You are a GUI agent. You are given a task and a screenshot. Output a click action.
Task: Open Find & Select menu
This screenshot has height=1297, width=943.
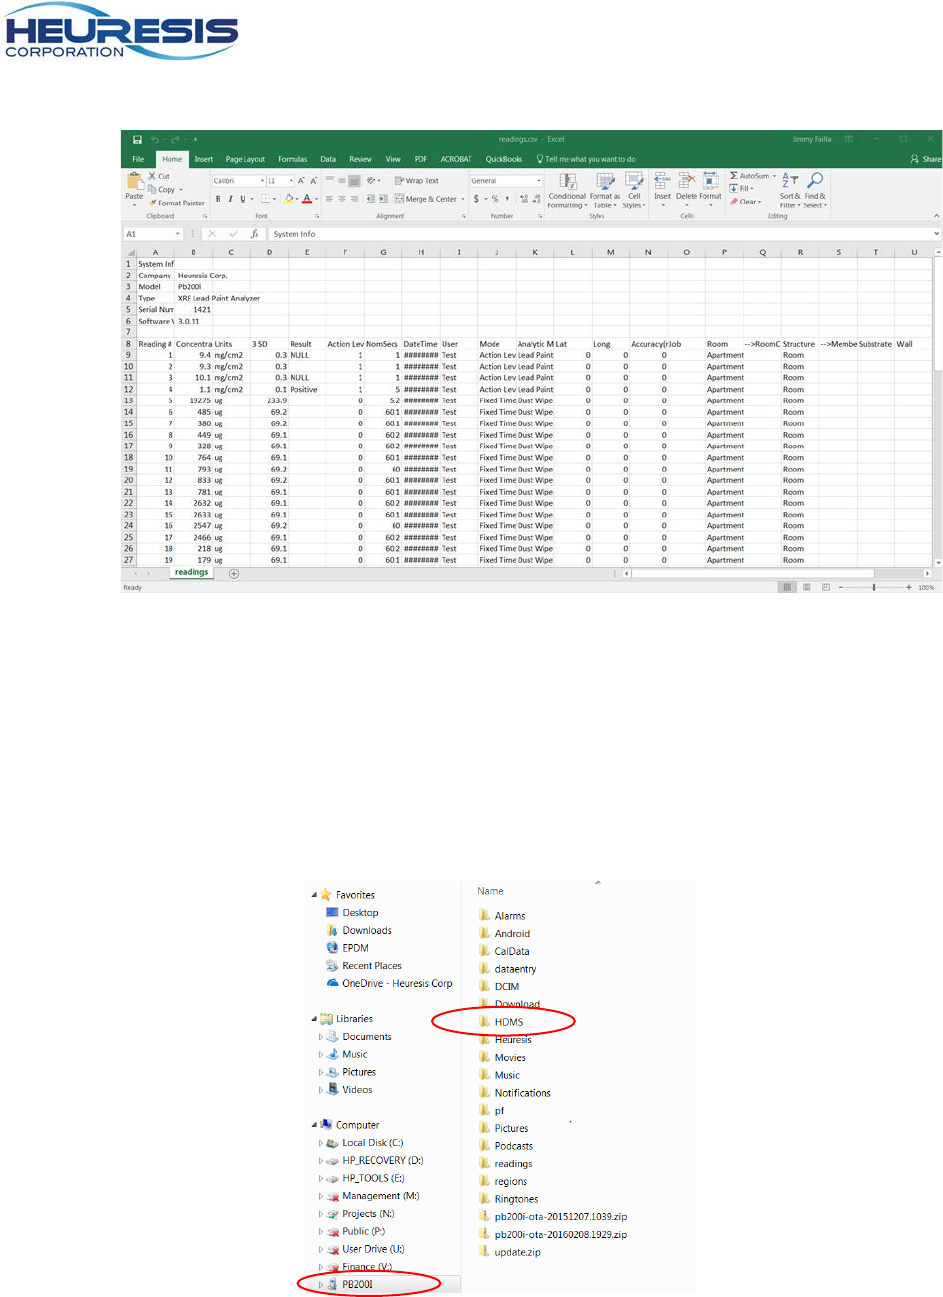(815, 190)
